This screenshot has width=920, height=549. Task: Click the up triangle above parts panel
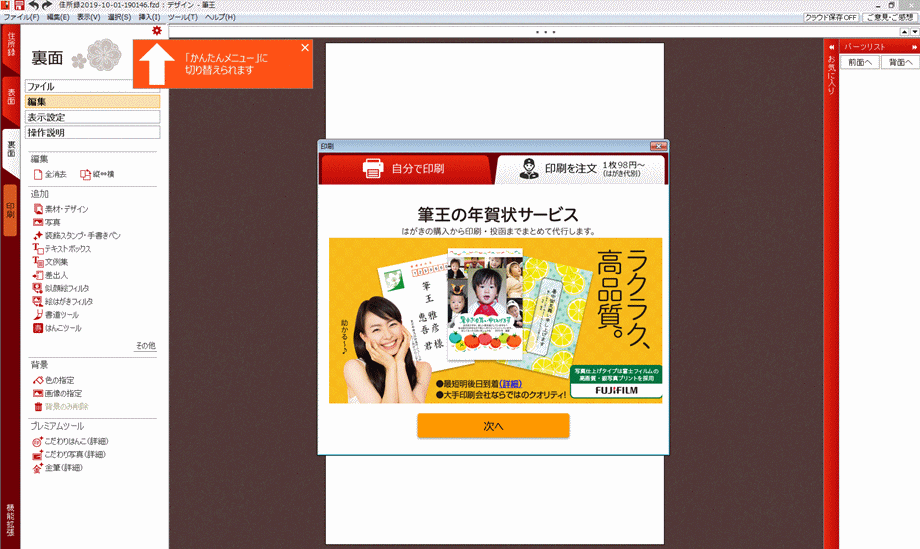pyautogui.click(x=904, y=32)
